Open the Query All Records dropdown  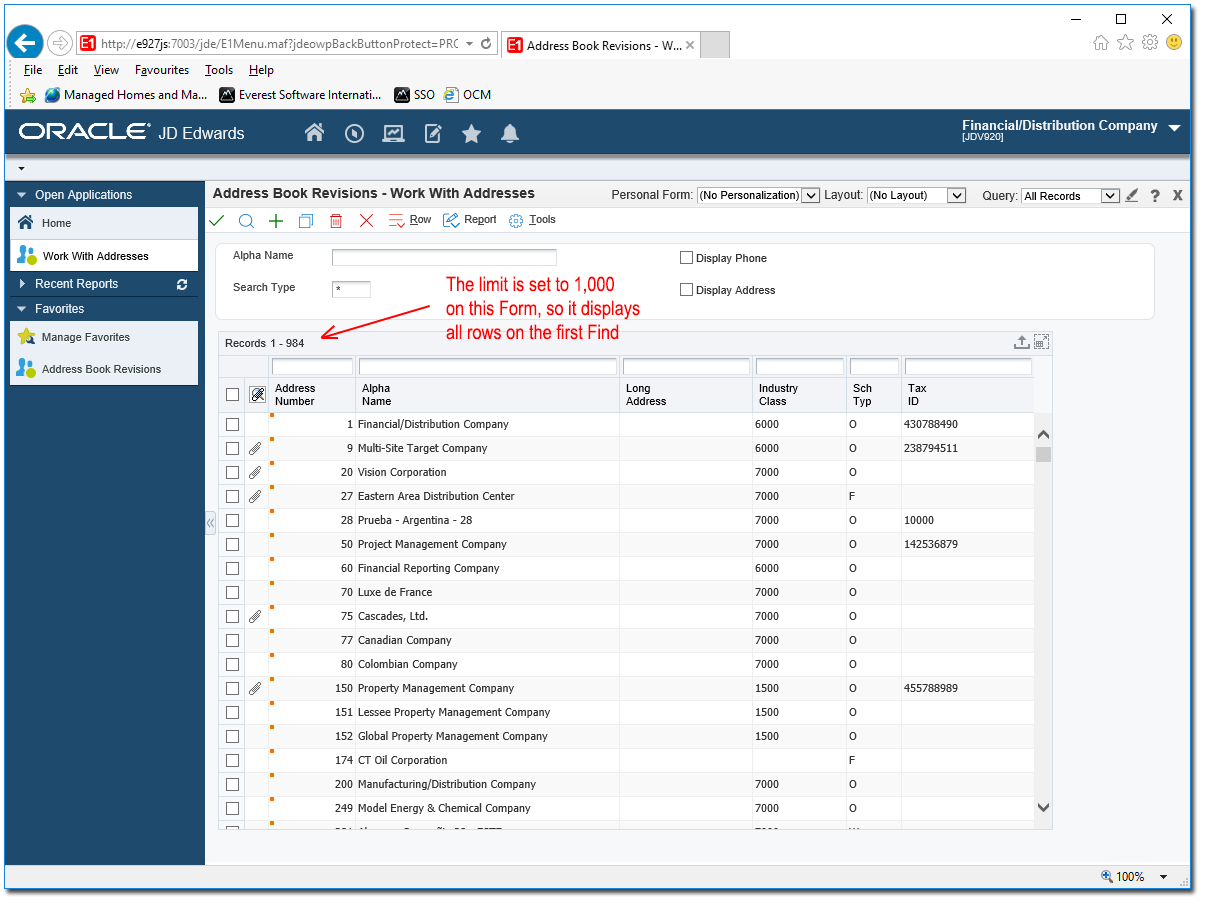point(1070,196)
